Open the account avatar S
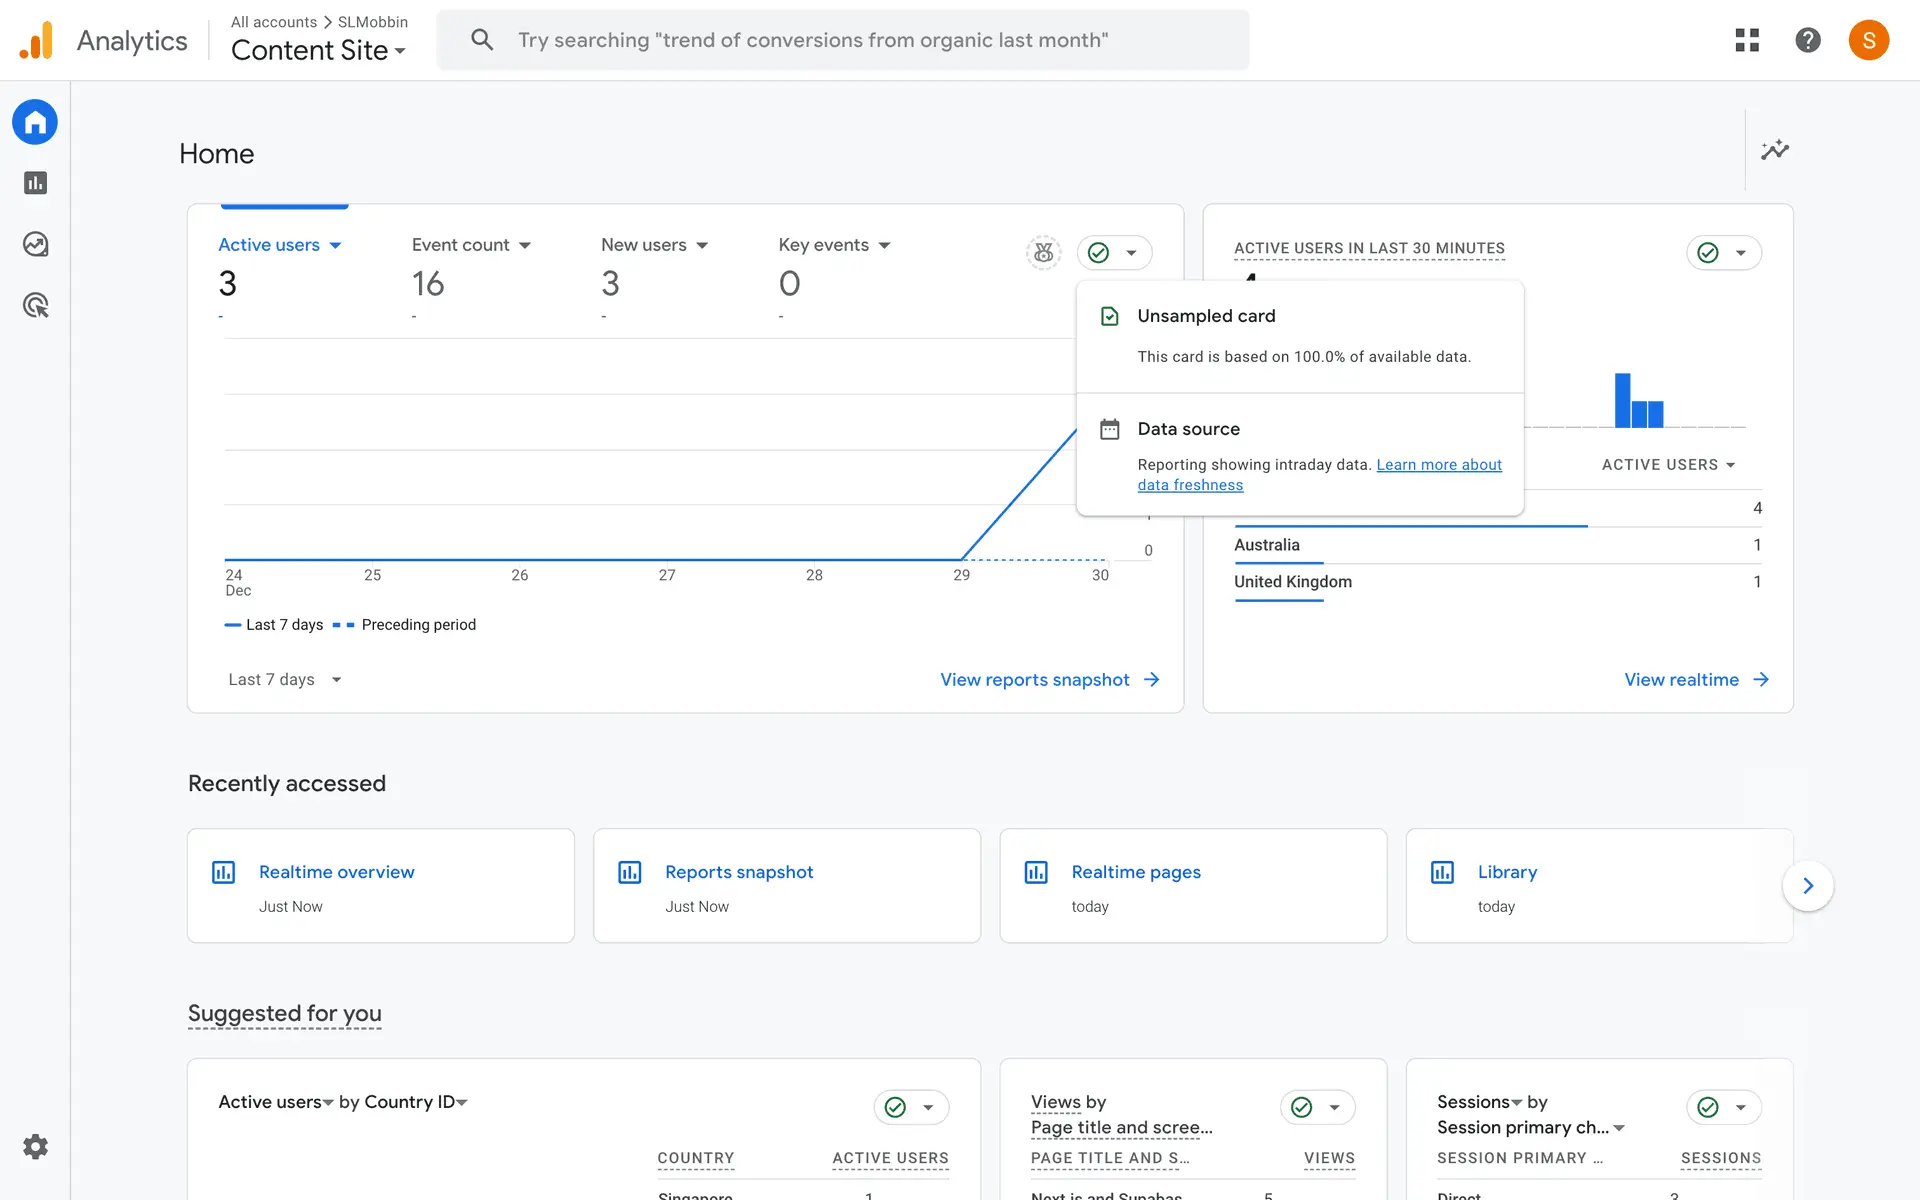This screenshot has width=1920, height=1200. (1868, 40)
